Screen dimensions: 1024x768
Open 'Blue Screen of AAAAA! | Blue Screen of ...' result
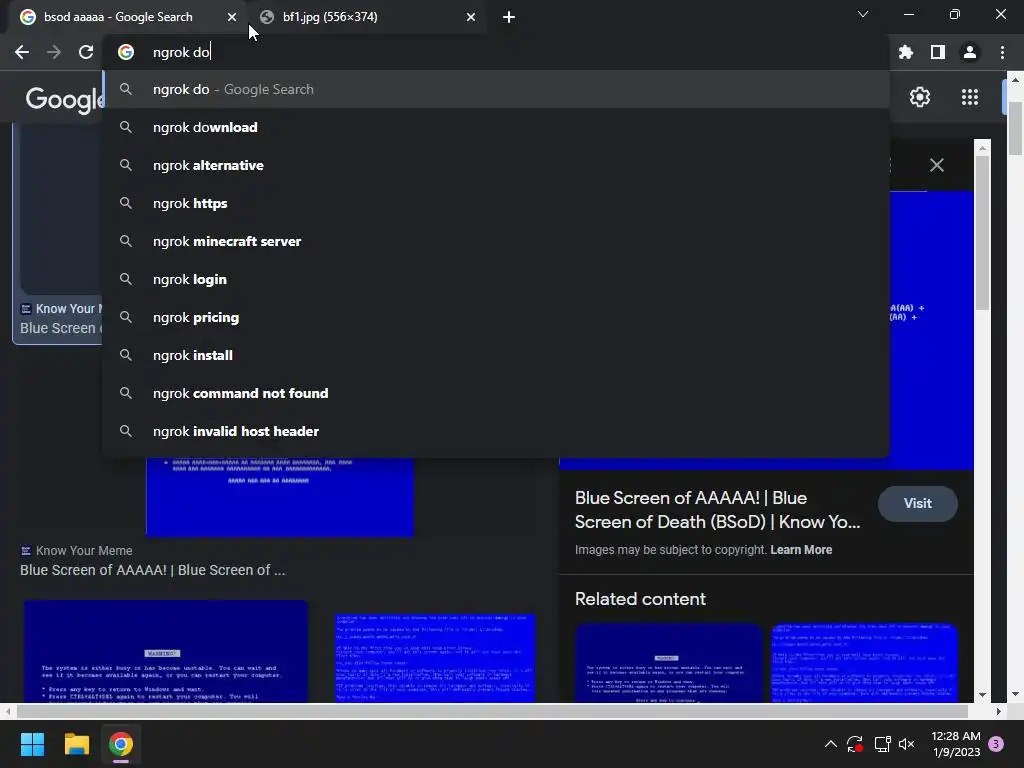(152, 570)
